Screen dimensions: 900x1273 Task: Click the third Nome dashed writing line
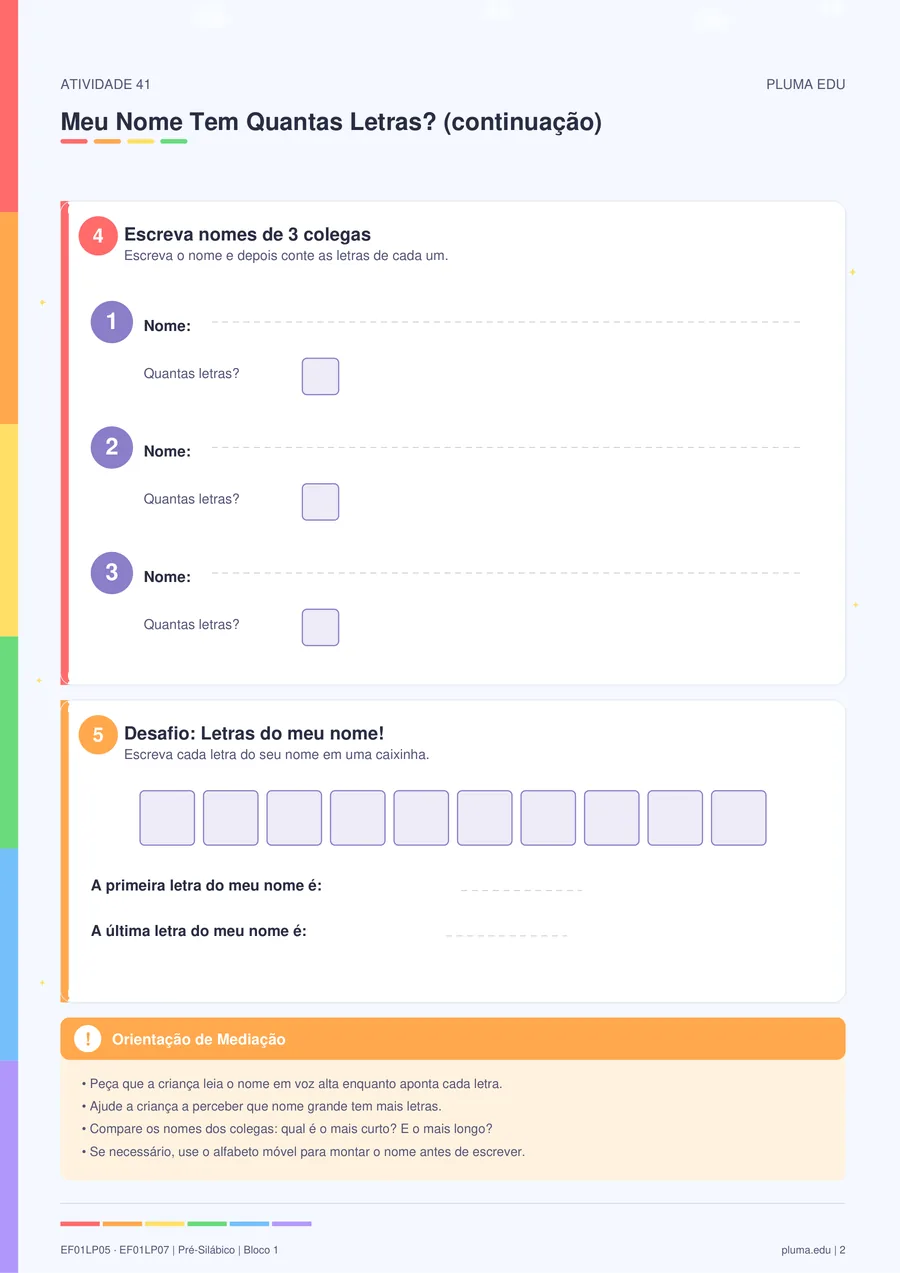pyautogui.click(x=506, y=573)
